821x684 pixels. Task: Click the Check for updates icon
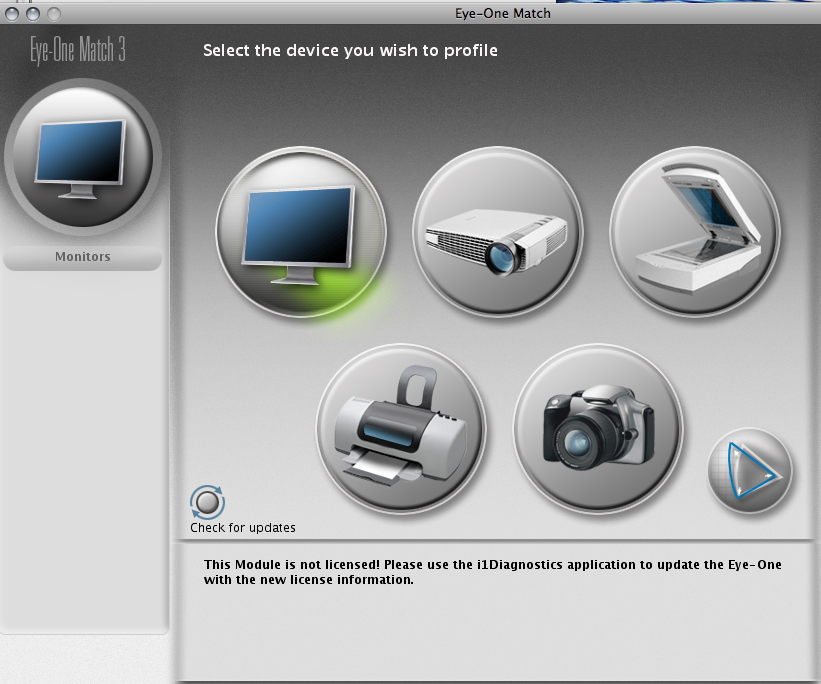pos(207,502)
